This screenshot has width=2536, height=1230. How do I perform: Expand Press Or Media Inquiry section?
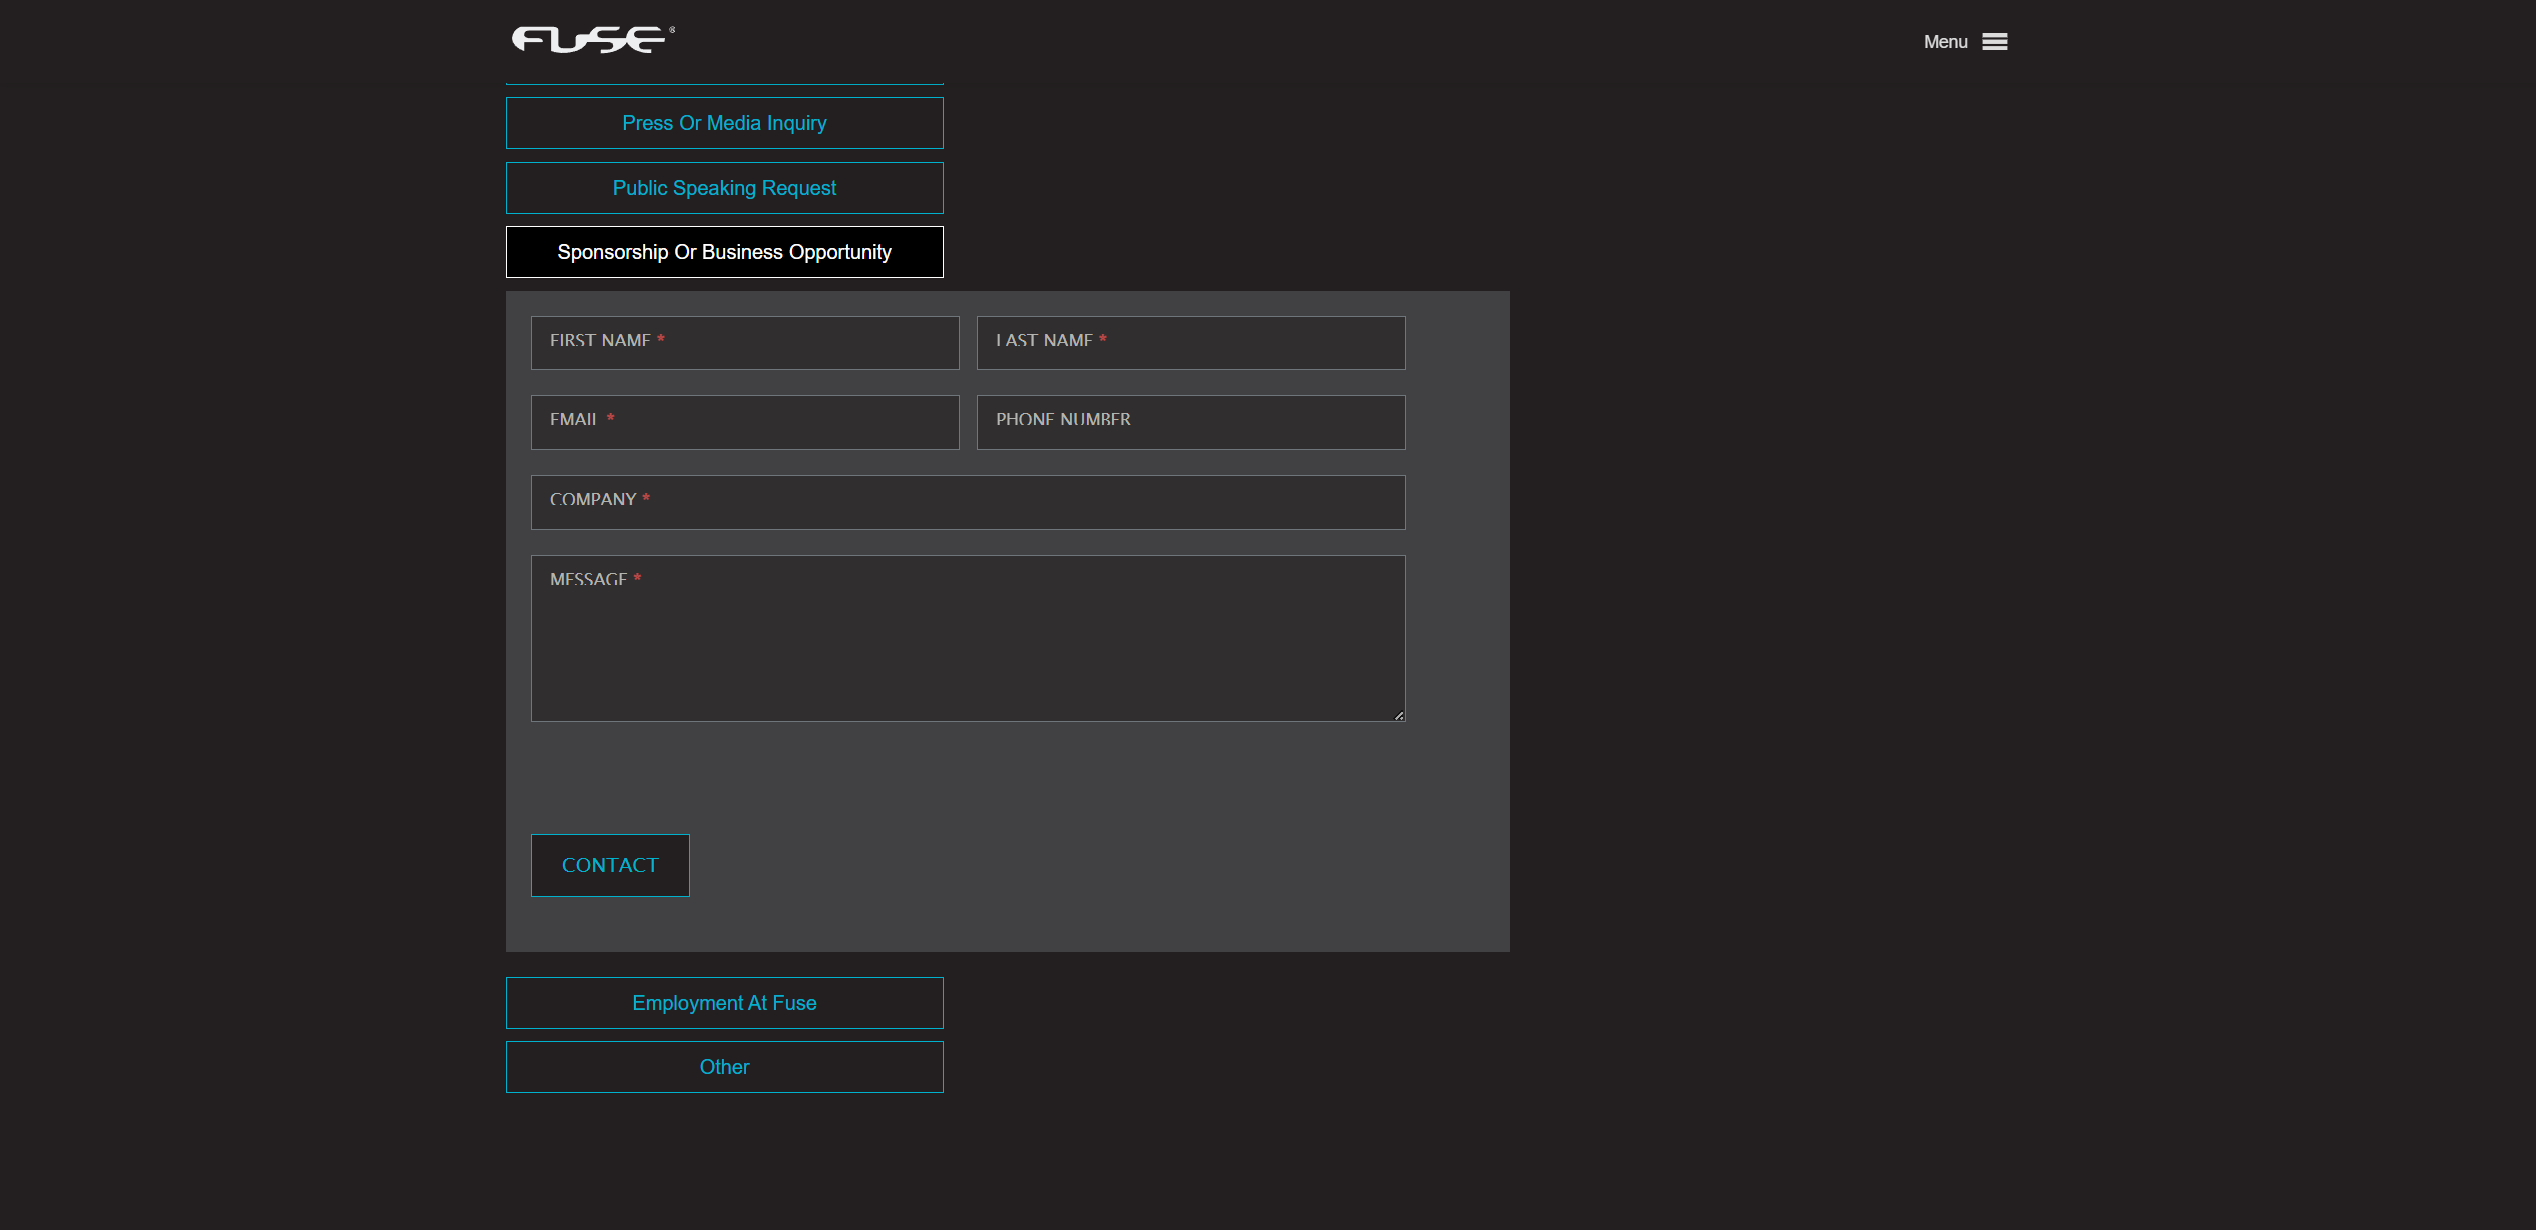(724, 123)
